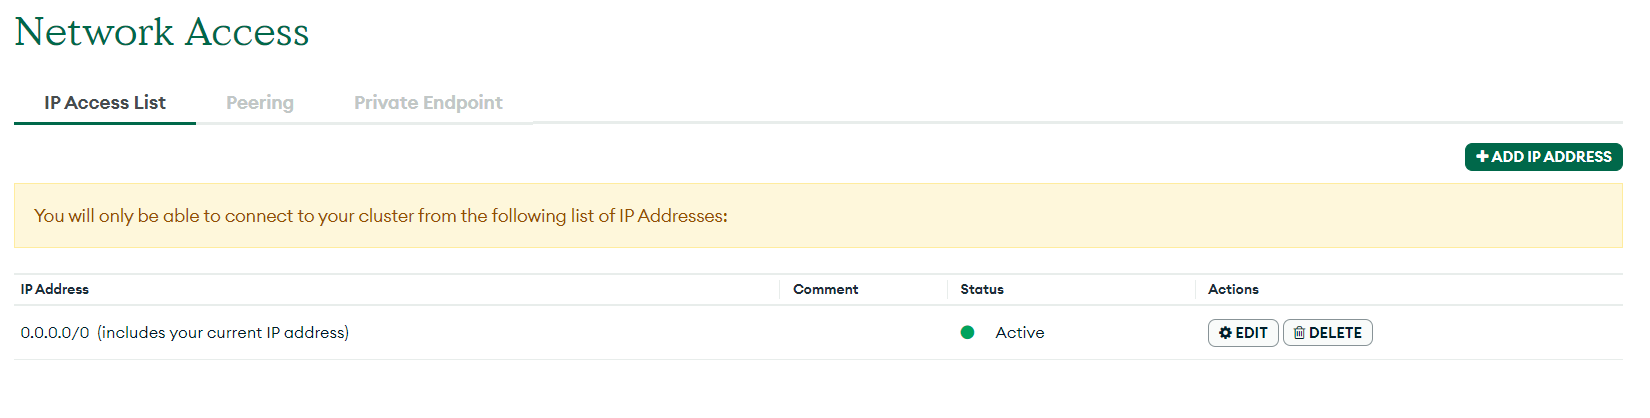
Task: Click the plus icon on Add IP Address
Action: click(x=1482, y=157)
